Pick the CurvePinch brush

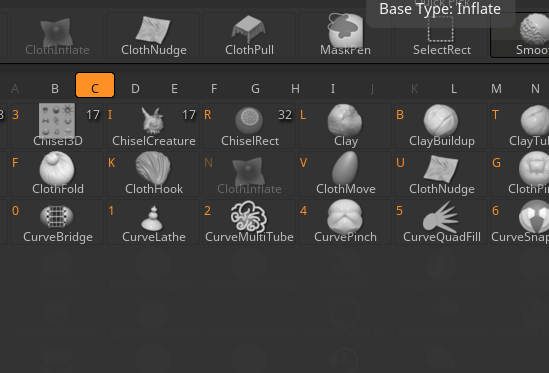pos(345,222)
